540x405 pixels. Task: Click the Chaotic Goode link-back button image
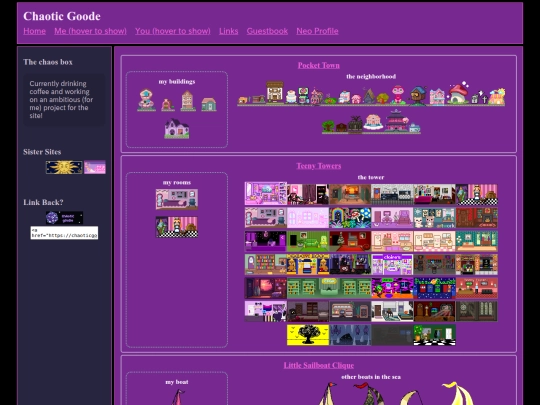64,218
